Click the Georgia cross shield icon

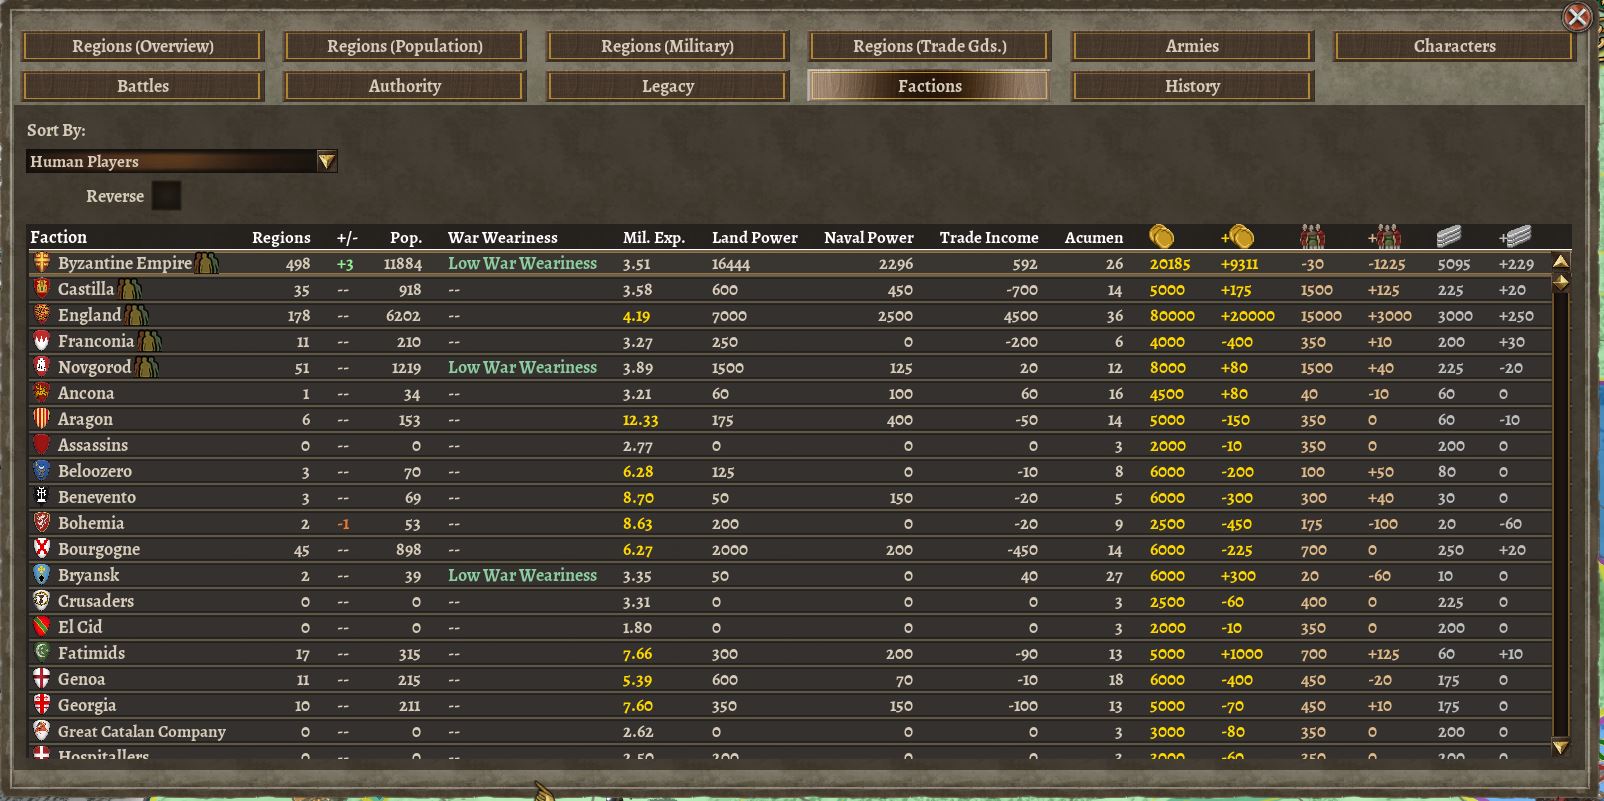pos(42,705)
